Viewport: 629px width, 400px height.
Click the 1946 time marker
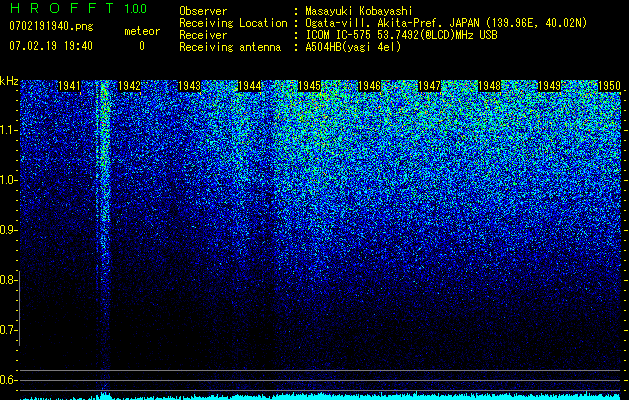[x=369, y=86]
